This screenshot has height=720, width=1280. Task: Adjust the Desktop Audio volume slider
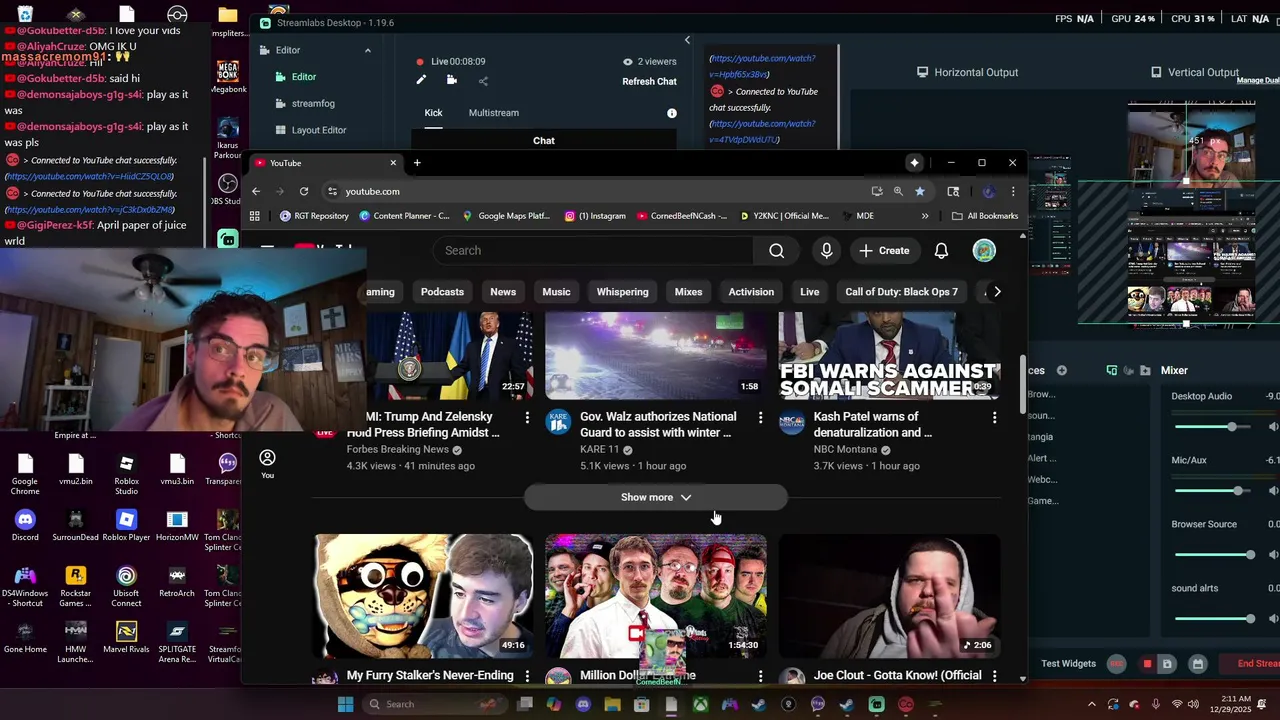(1215, 427)
